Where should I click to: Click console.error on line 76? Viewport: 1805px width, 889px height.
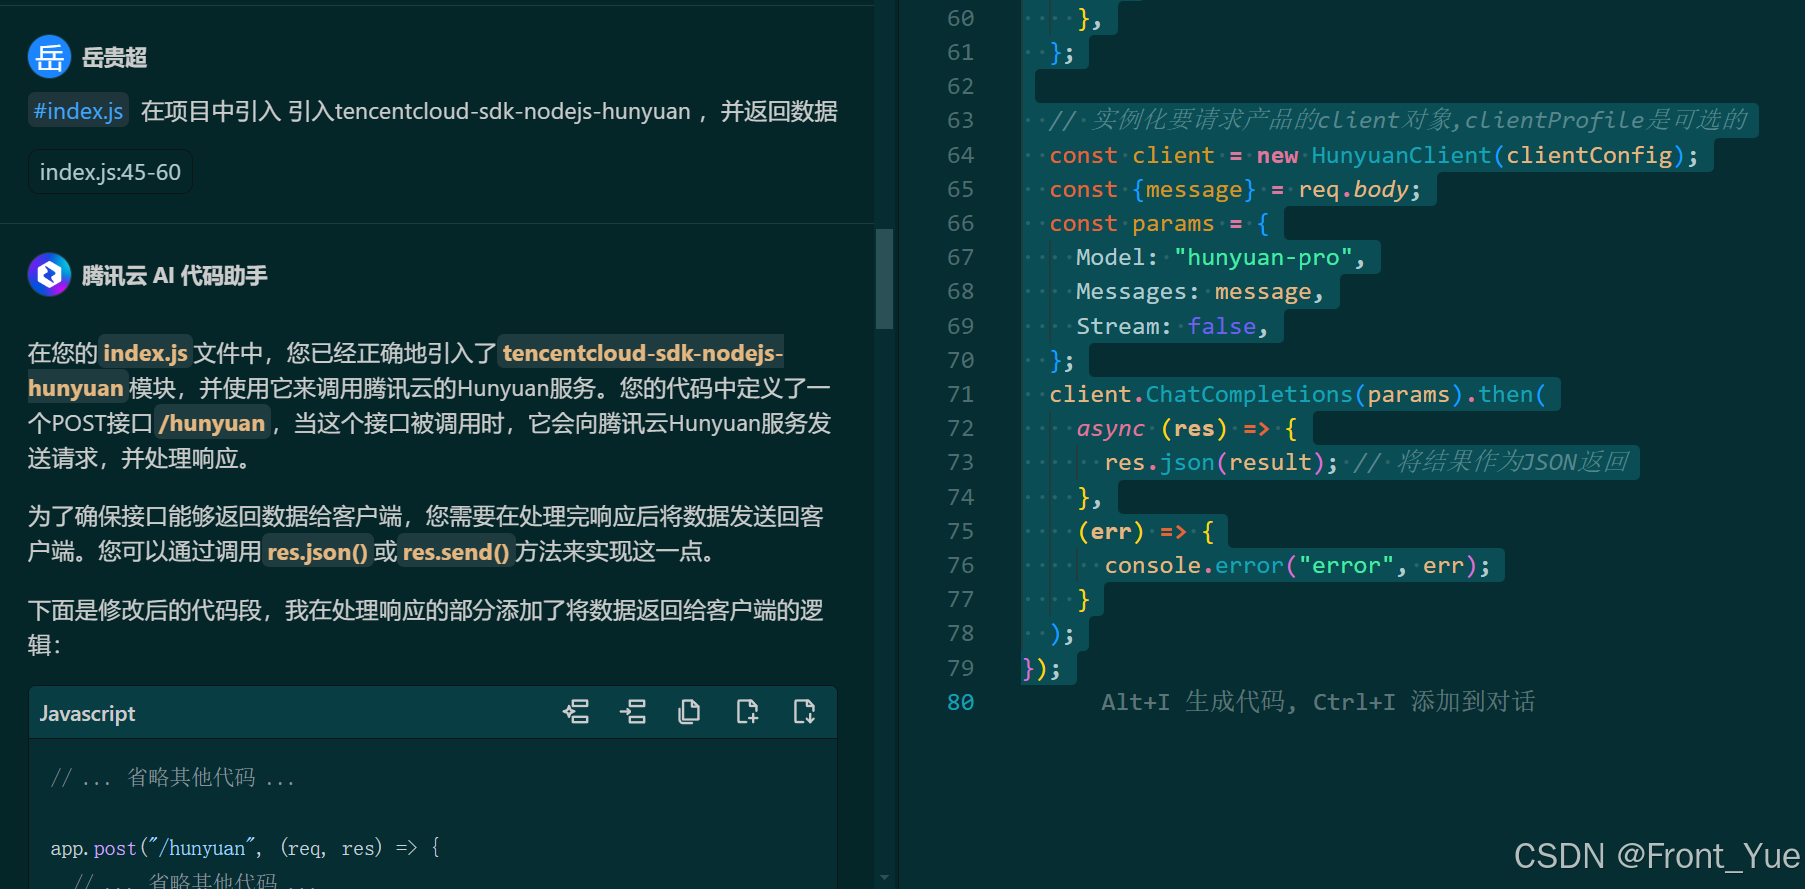click(1193, 565)
